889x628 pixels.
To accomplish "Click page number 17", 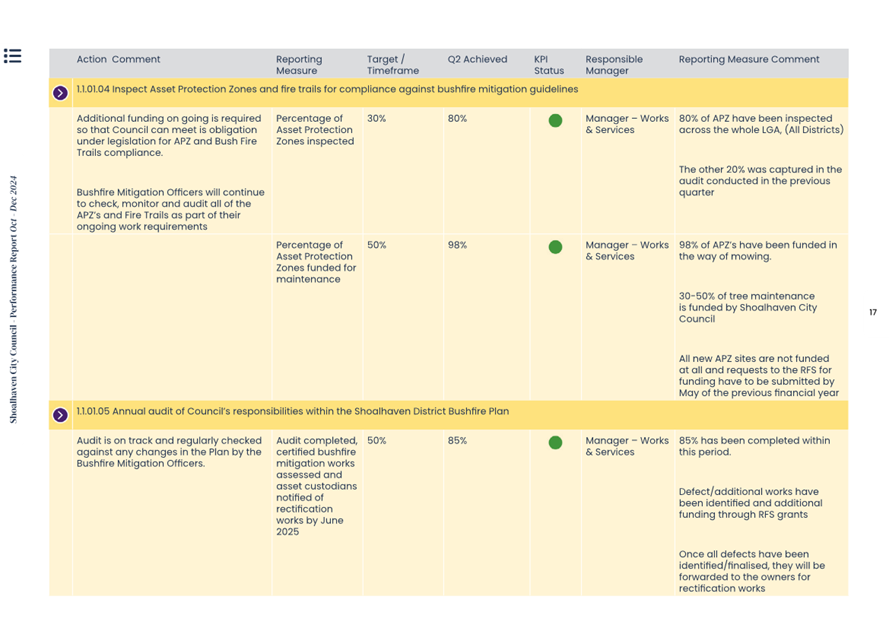I will click(872, 313).
